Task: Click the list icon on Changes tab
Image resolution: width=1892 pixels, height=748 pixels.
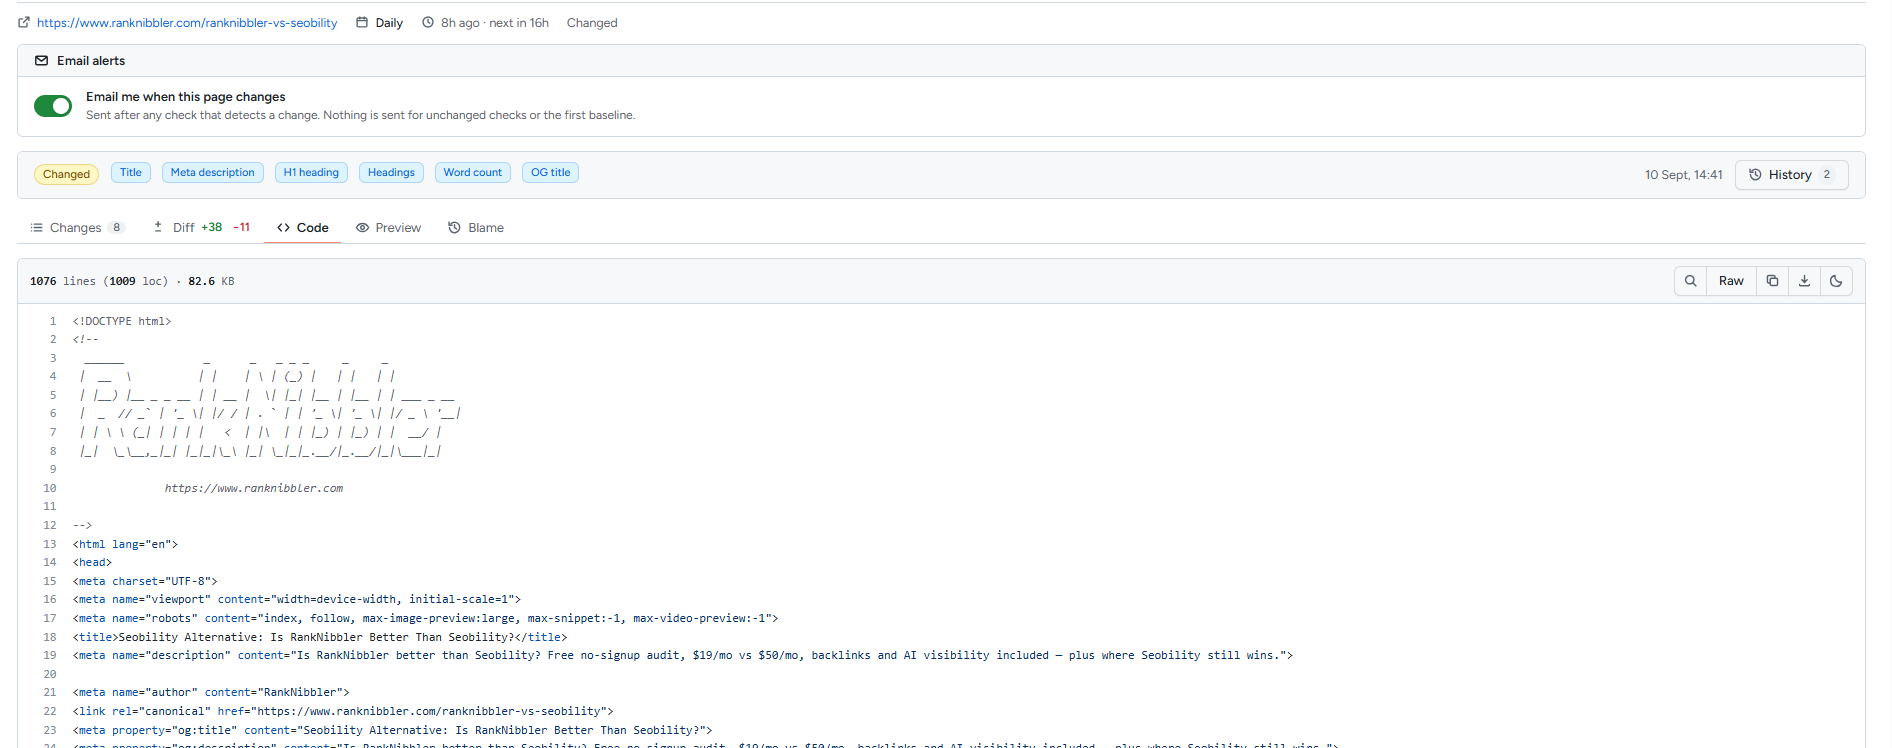Action: [x=36, y=228]
